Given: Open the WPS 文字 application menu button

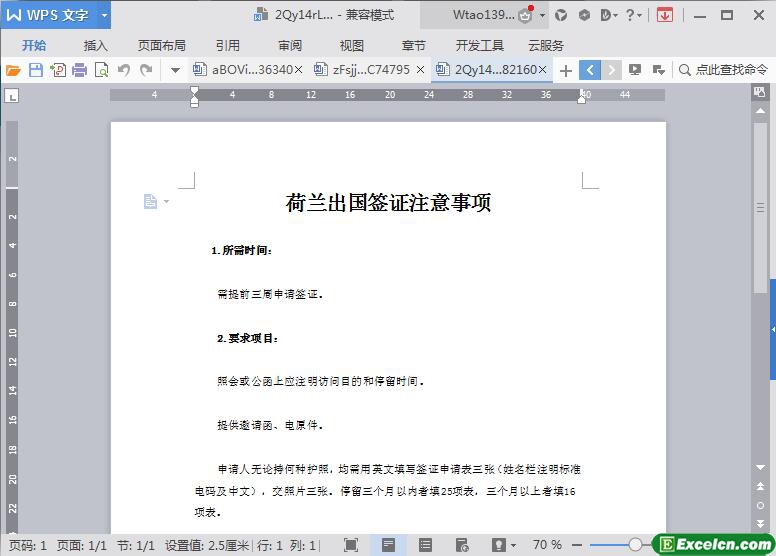Looking at the screenshot, I should pyautogui.click(x=48, y=15).
